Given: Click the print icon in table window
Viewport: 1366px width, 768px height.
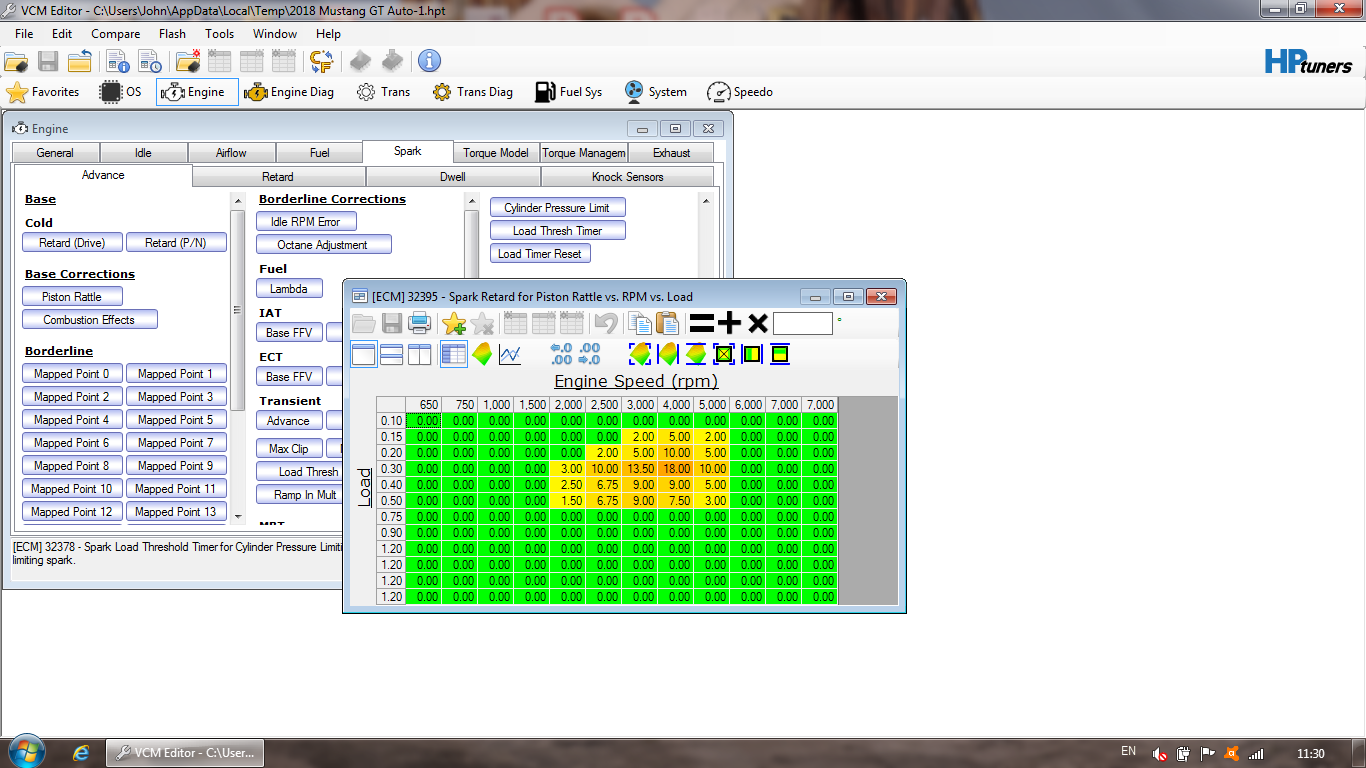Looking at the screenshot, I should (420, 323).
